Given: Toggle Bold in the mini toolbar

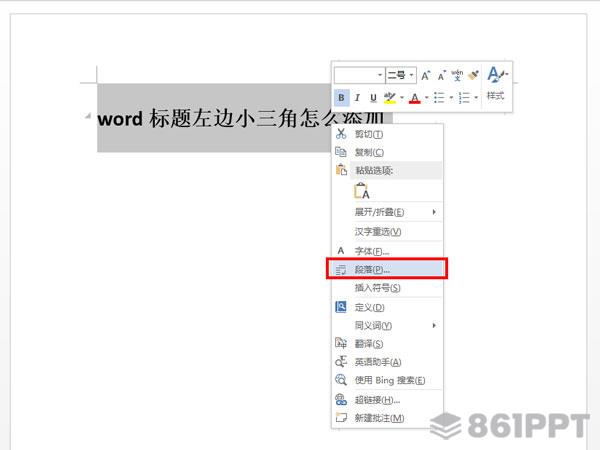Looking at the screenshot, I should click(x=342, y=97).
